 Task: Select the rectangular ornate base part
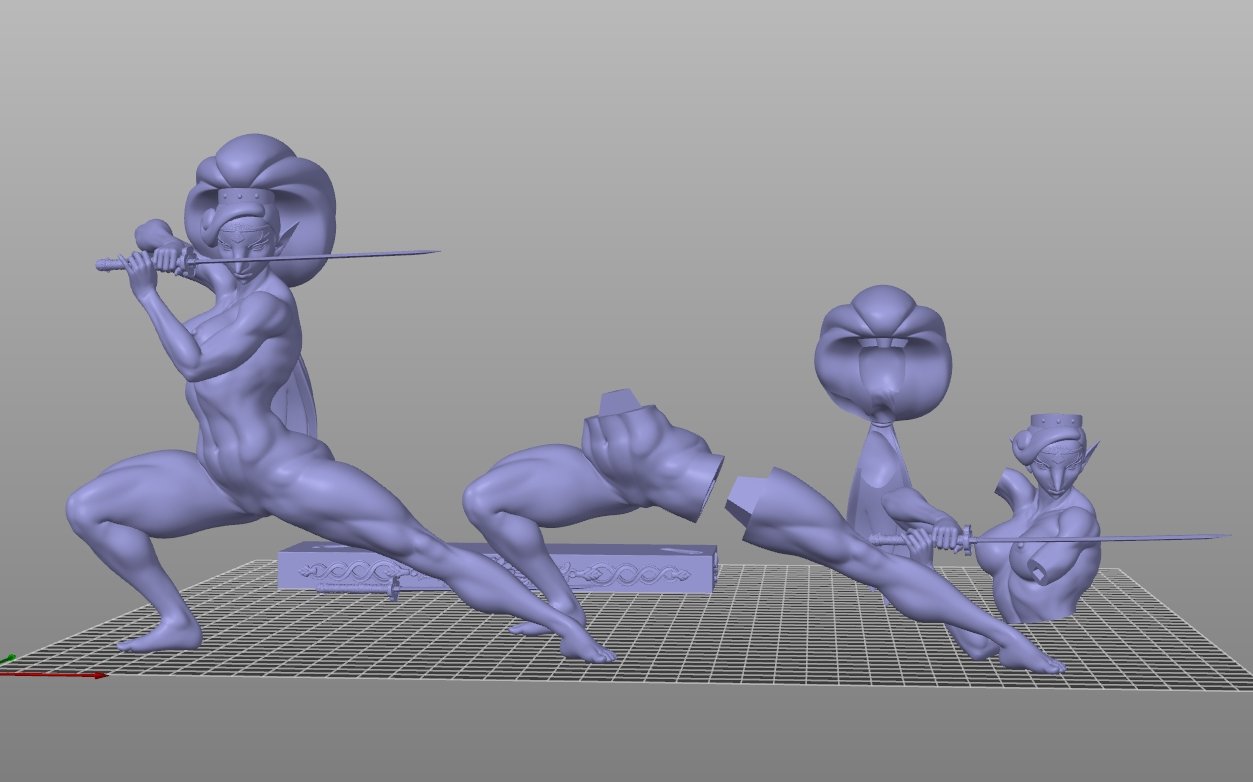point(660,568)
